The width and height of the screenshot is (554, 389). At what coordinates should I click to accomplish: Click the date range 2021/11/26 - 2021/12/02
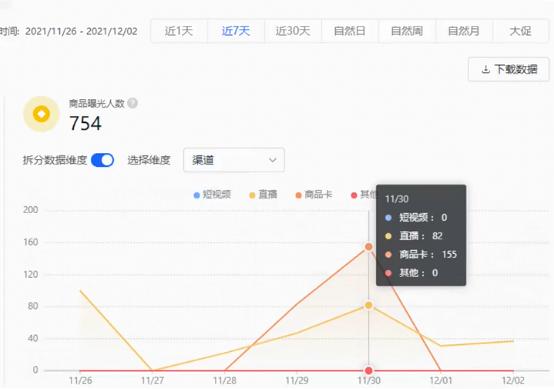tap(81, 31)
